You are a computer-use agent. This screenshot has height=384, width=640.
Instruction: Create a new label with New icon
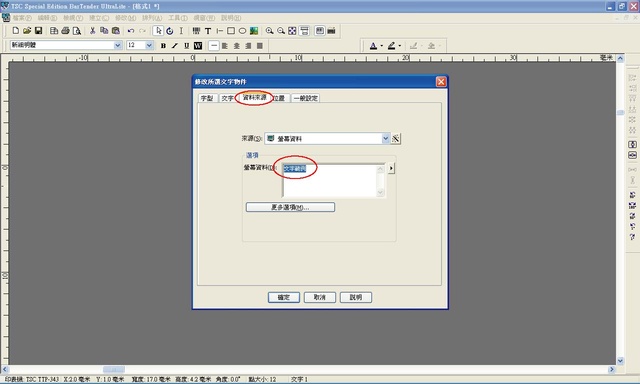[x=16, y=31]
